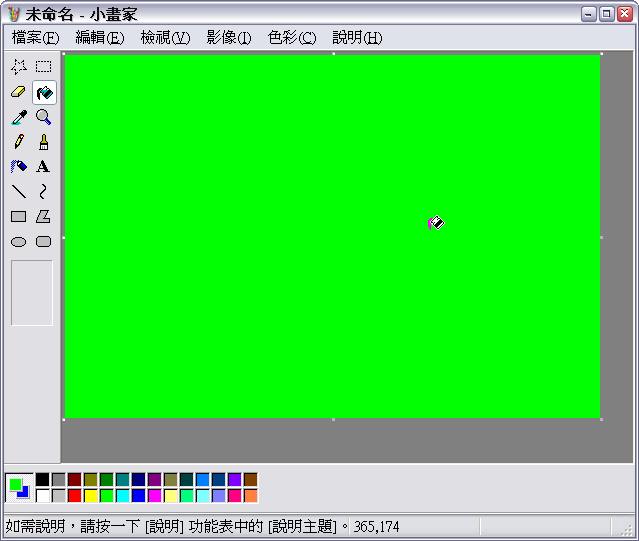Pick the purple color swatch
Screen dimensions: 639x541
point(155,479)
